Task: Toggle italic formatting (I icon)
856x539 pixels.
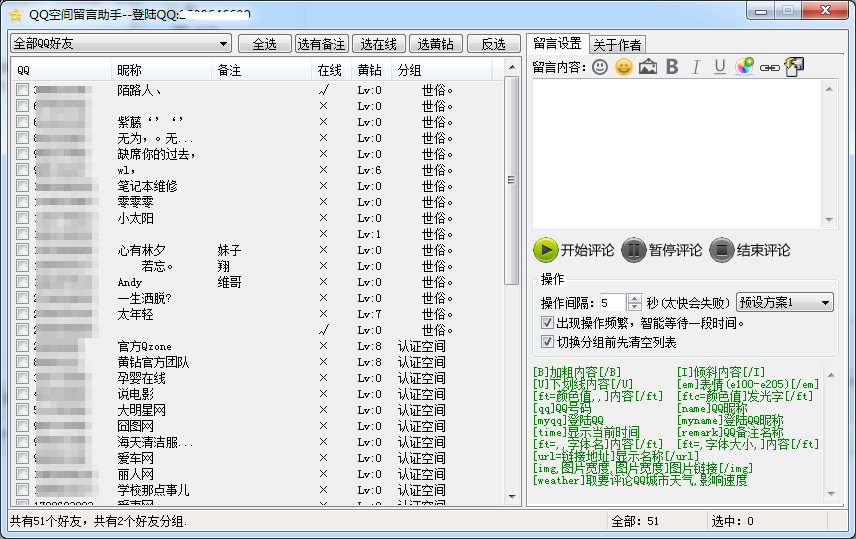Action: pos(696,67)
